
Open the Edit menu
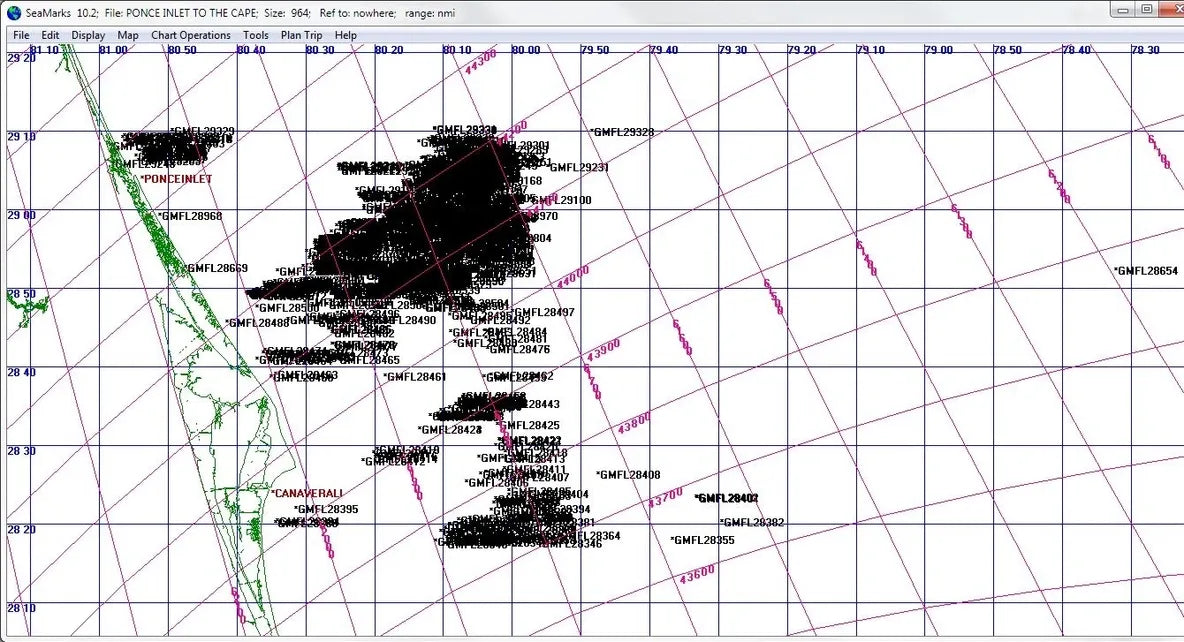(x=50, y=35)
